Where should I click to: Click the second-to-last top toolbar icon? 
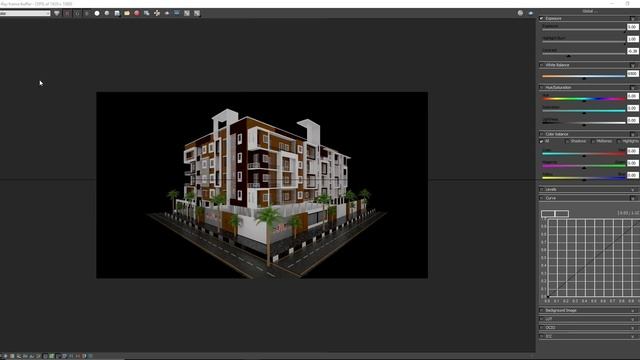point(187,13)
